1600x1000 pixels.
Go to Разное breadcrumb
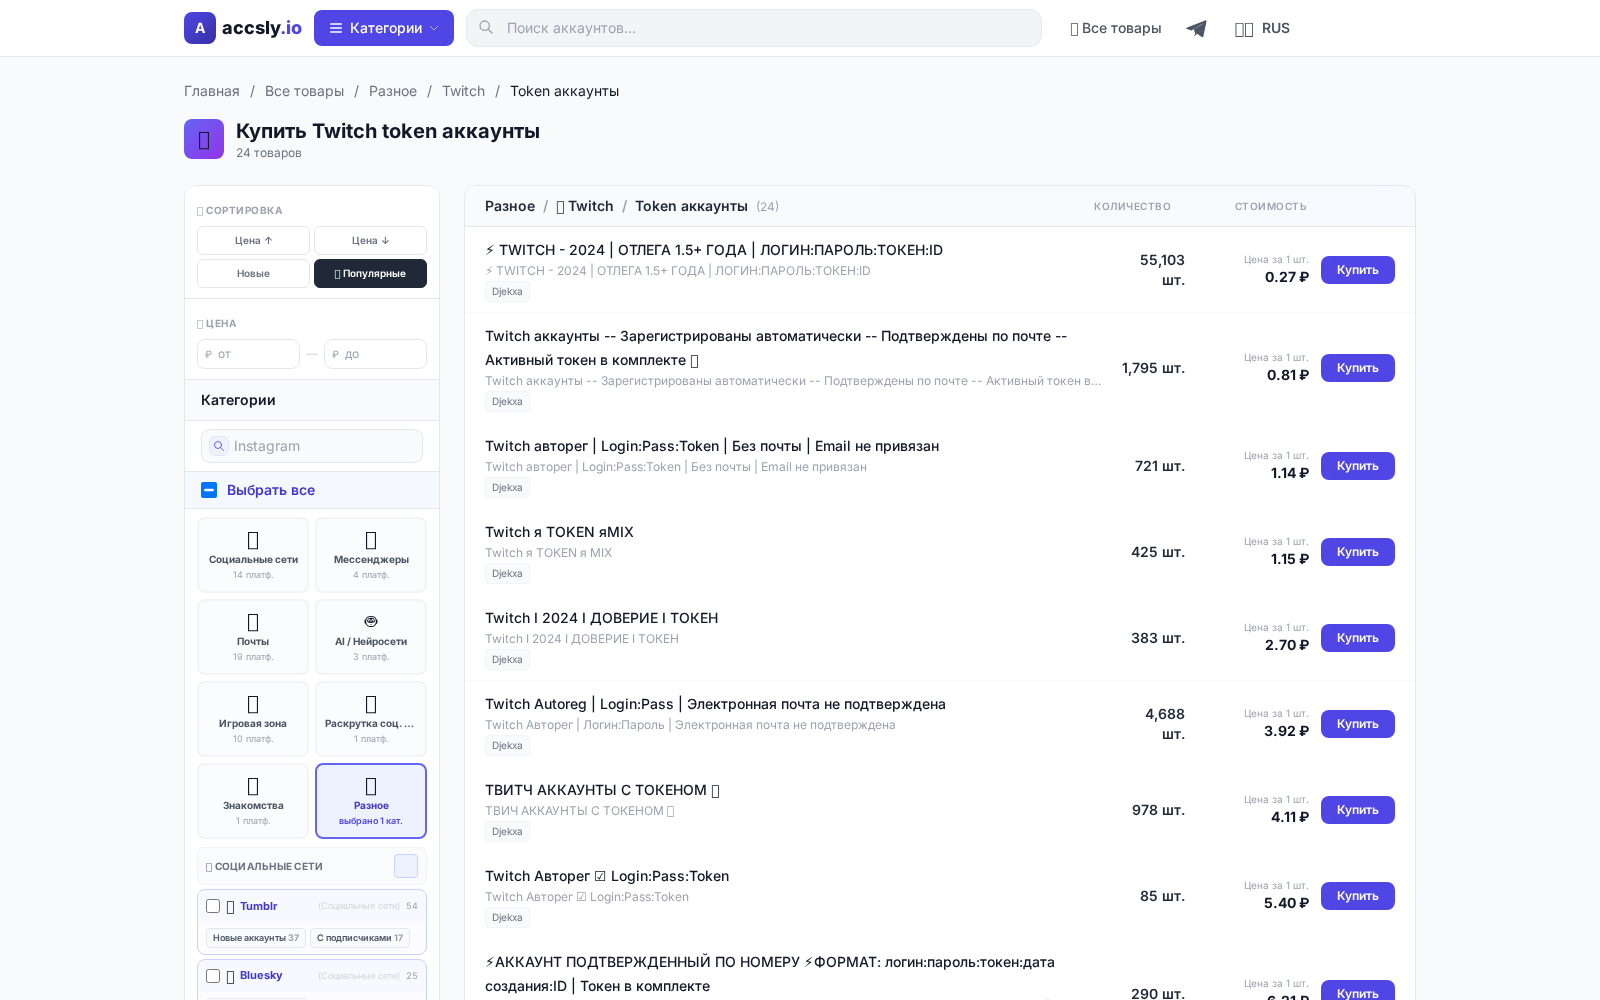pos(393,91)
